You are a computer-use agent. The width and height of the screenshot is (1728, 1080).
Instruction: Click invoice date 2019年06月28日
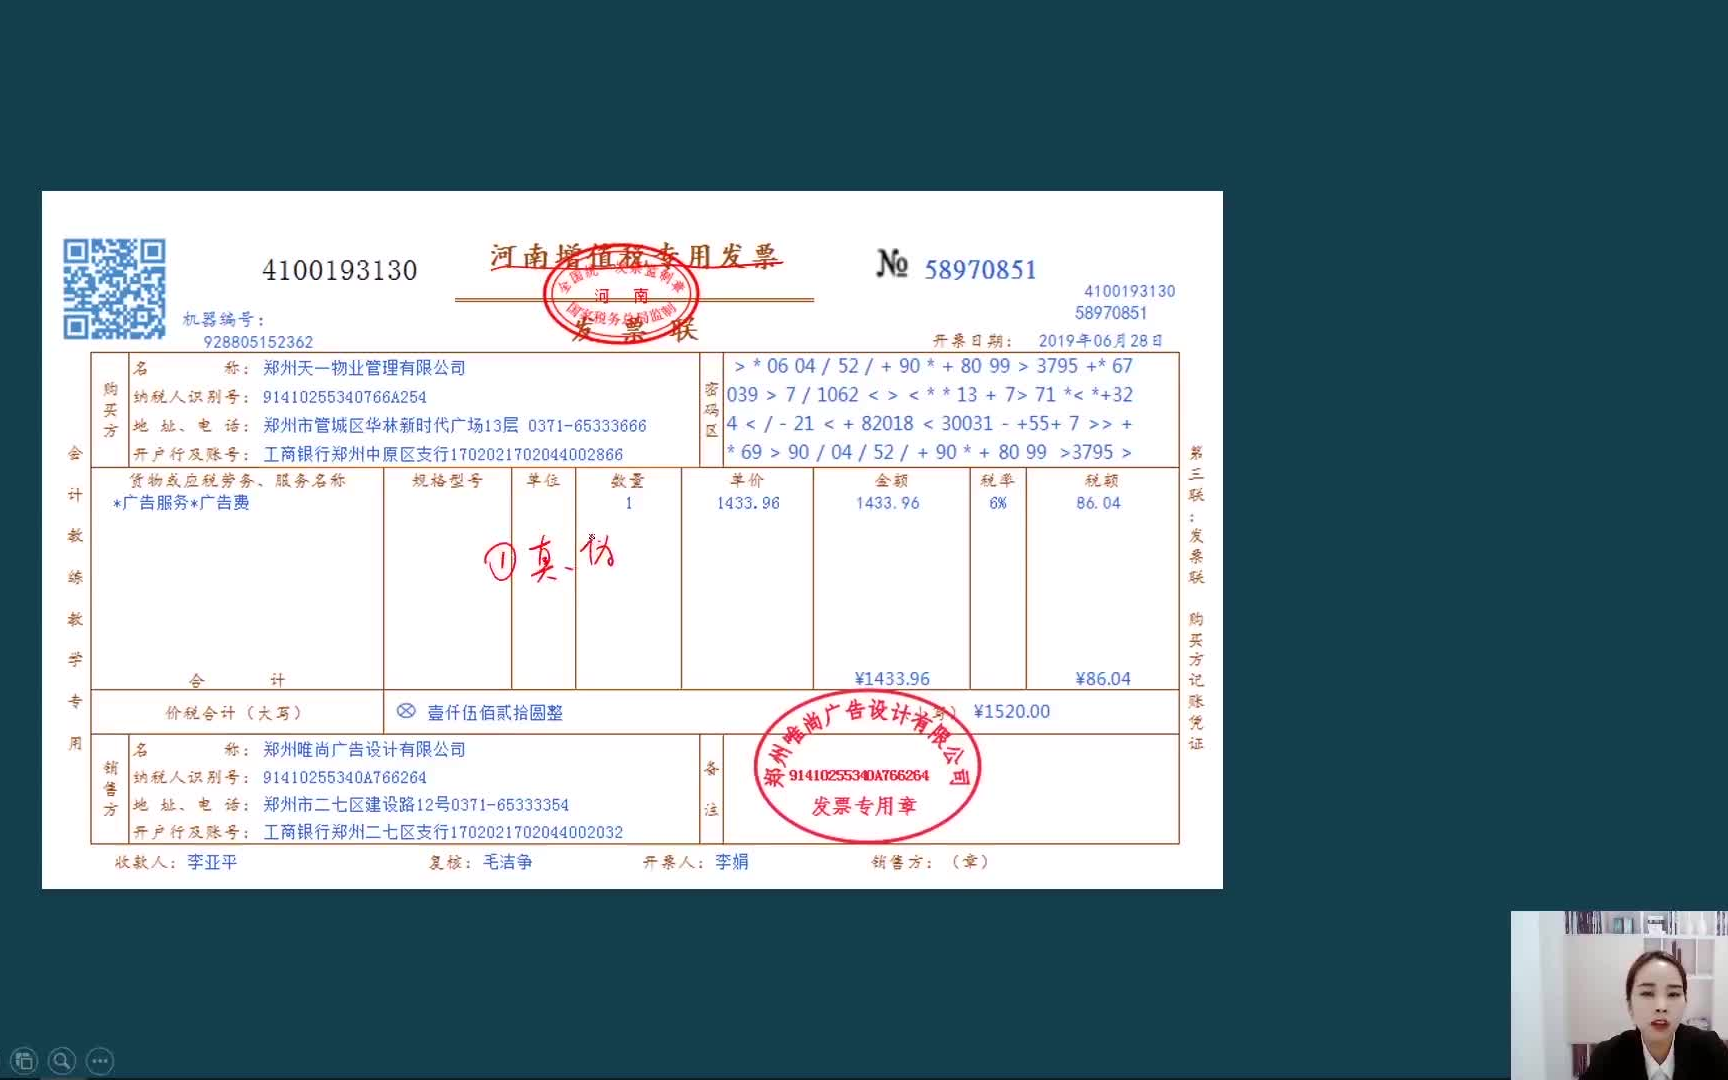tap(1100, 341)
